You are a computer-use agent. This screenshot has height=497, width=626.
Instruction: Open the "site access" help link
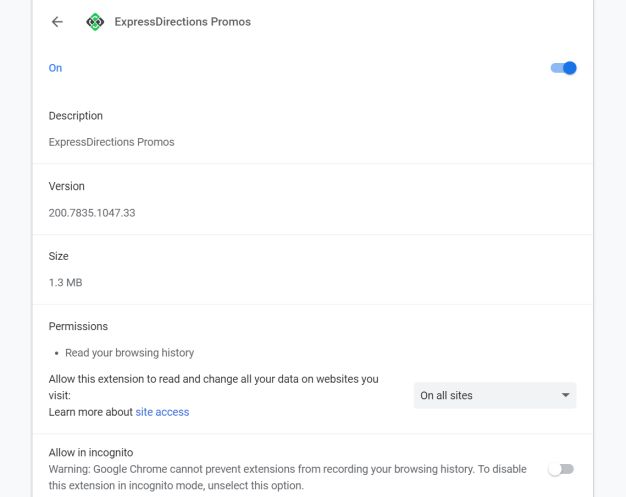pos(162,412)
